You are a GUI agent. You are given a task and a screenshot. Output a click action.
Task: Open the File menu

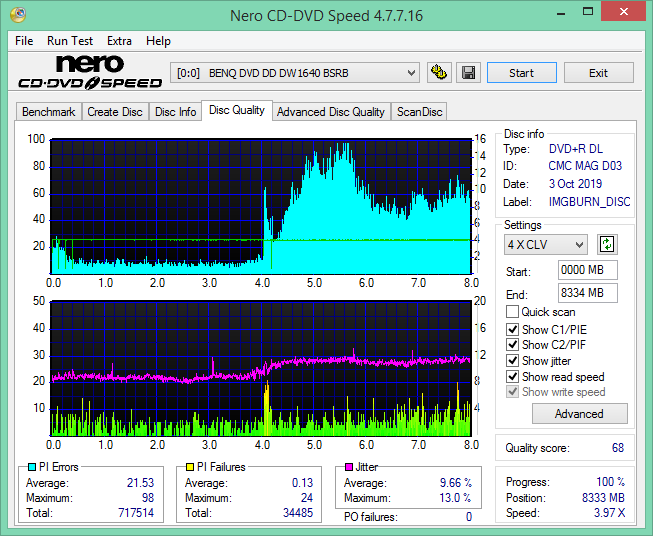pos(24,41)
